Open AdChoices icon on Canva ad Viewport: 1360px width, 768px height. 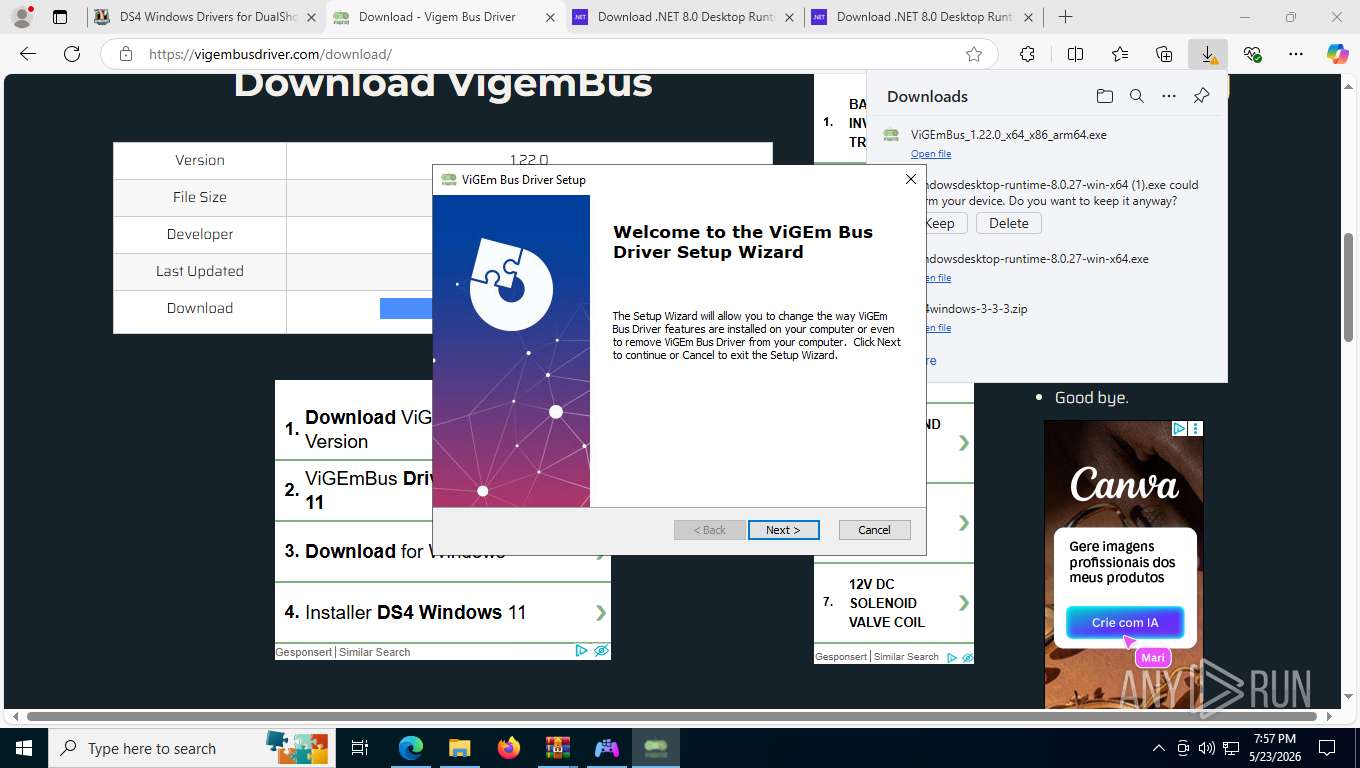coord(1179,428)
